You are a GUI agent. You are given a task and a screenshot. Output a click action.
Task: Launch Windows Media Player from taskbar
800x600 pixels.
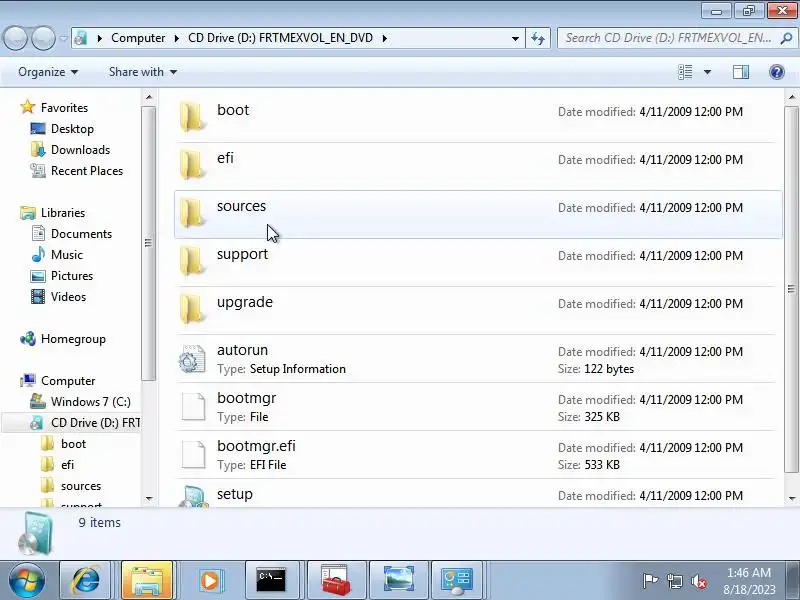pyautogui.click(x=210, y=580)
